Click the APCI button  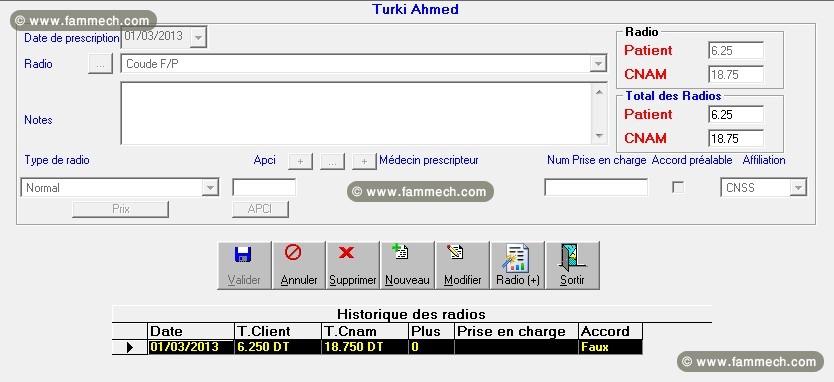click(x=261, y=209)
